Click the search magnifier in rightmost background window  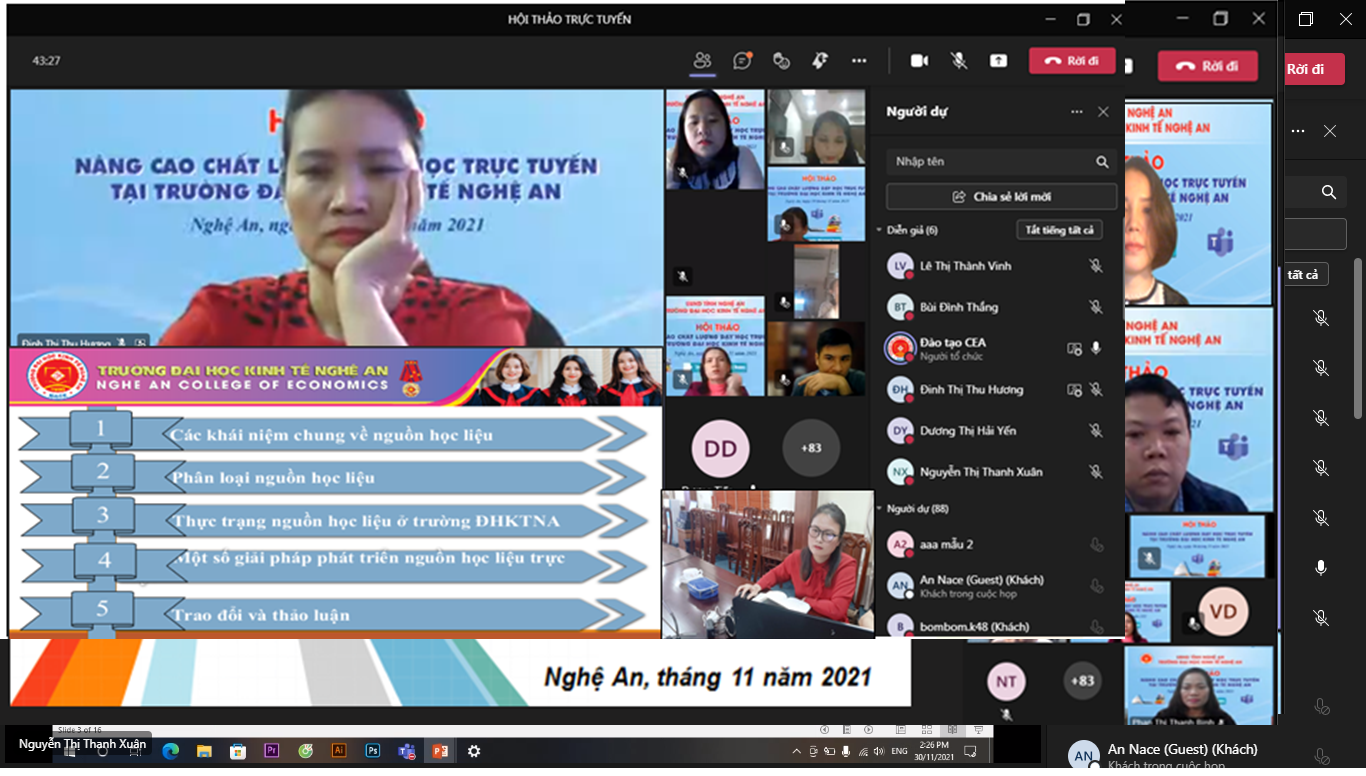click(1329, 193)
